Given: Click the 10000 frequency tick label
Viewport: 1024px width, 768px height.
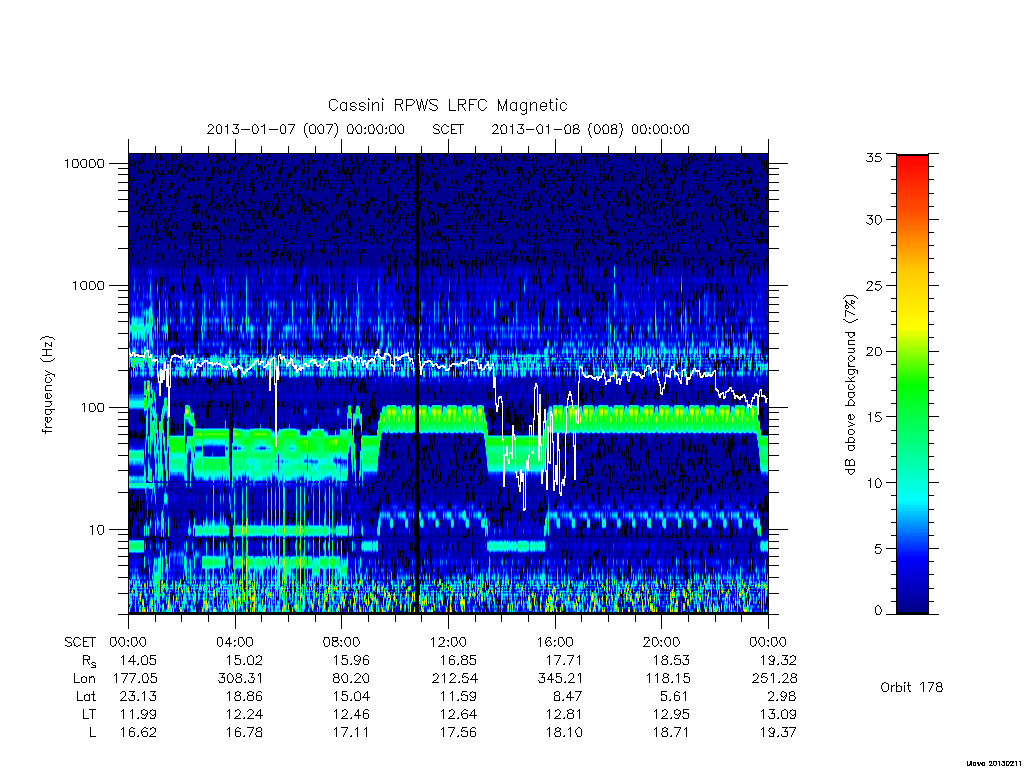Looking at the screenshot, I should 84,163.
